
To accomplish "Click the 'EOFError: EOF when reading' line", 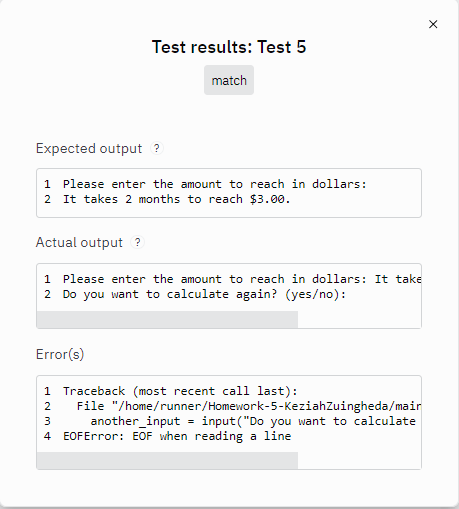I will tap(177, 436).
